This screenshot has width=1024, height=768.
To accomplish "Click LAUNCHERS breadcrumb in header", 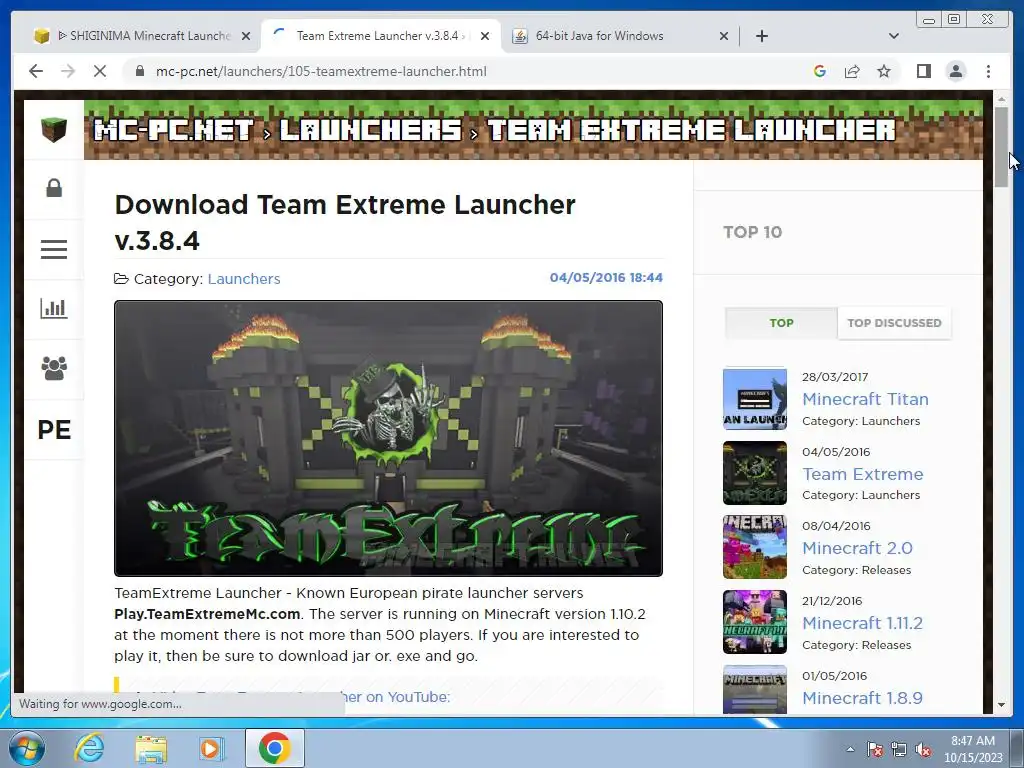I will 370,130.
